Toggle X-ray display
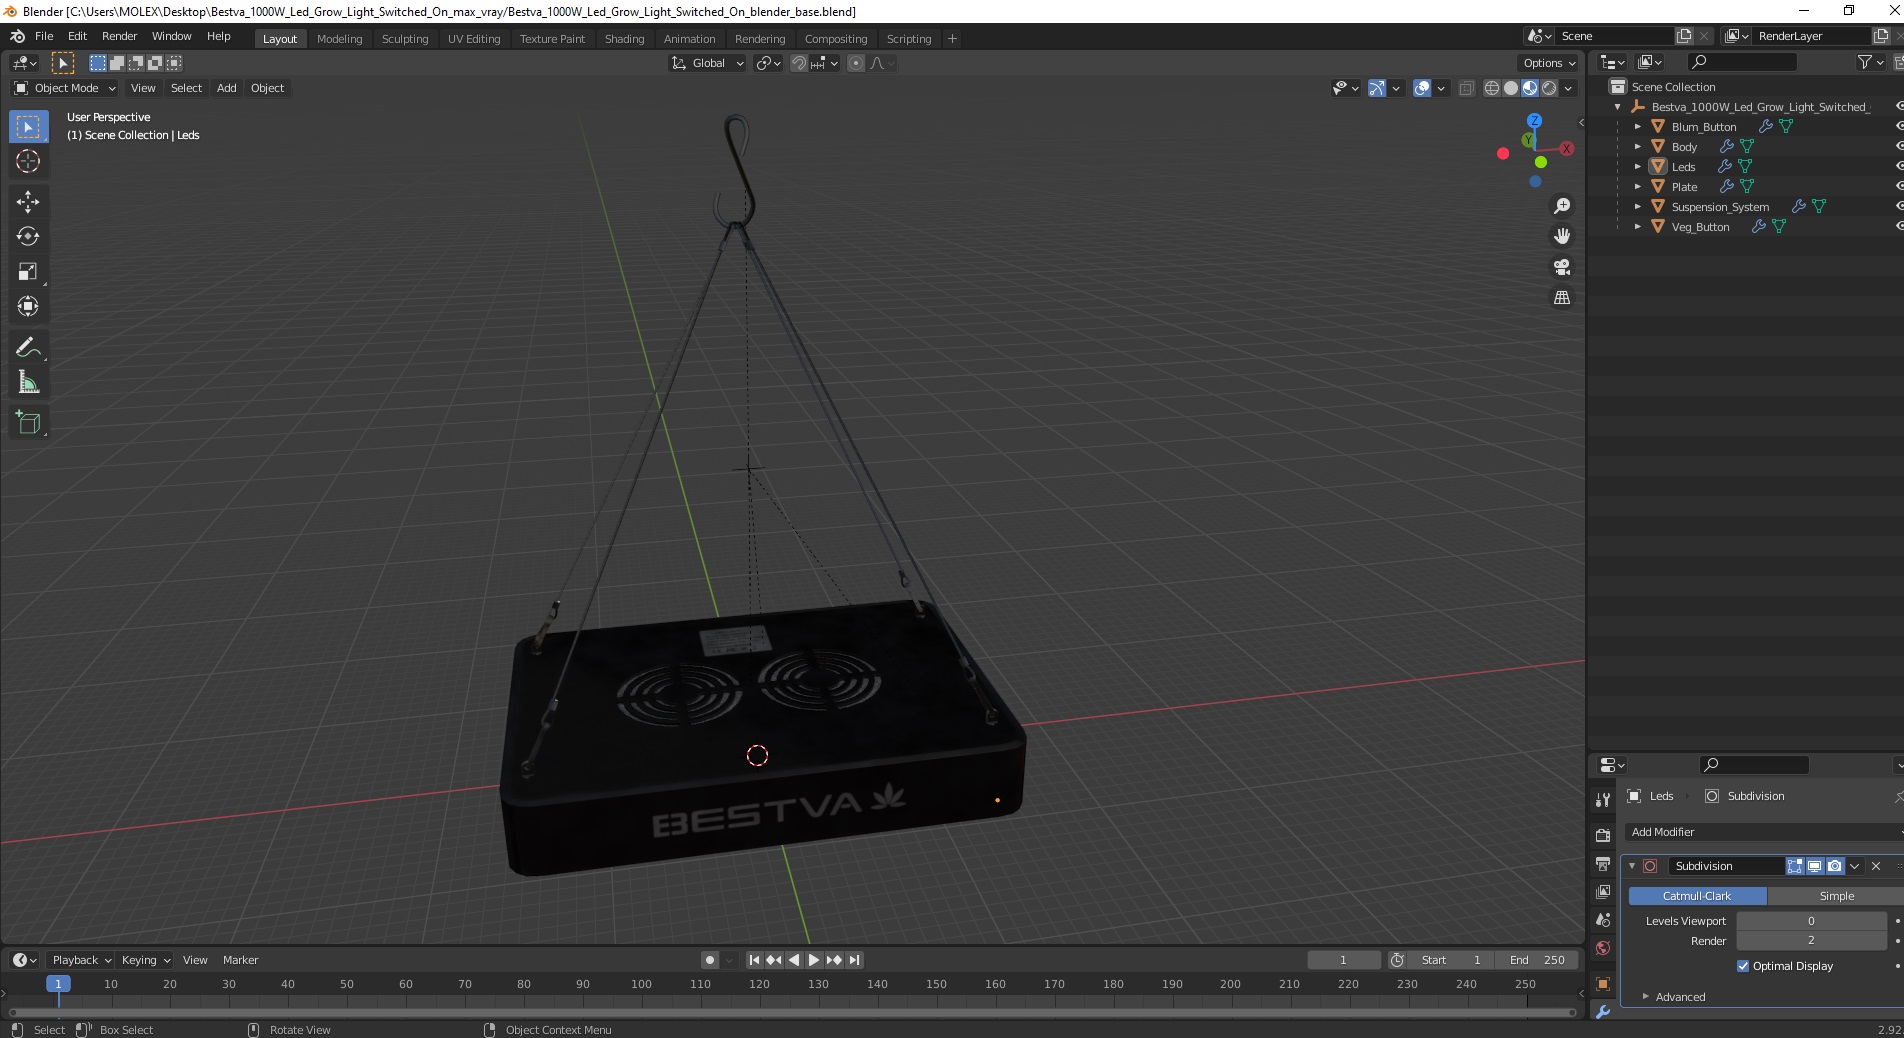 pyautogui.click(x=1466, y=88)
